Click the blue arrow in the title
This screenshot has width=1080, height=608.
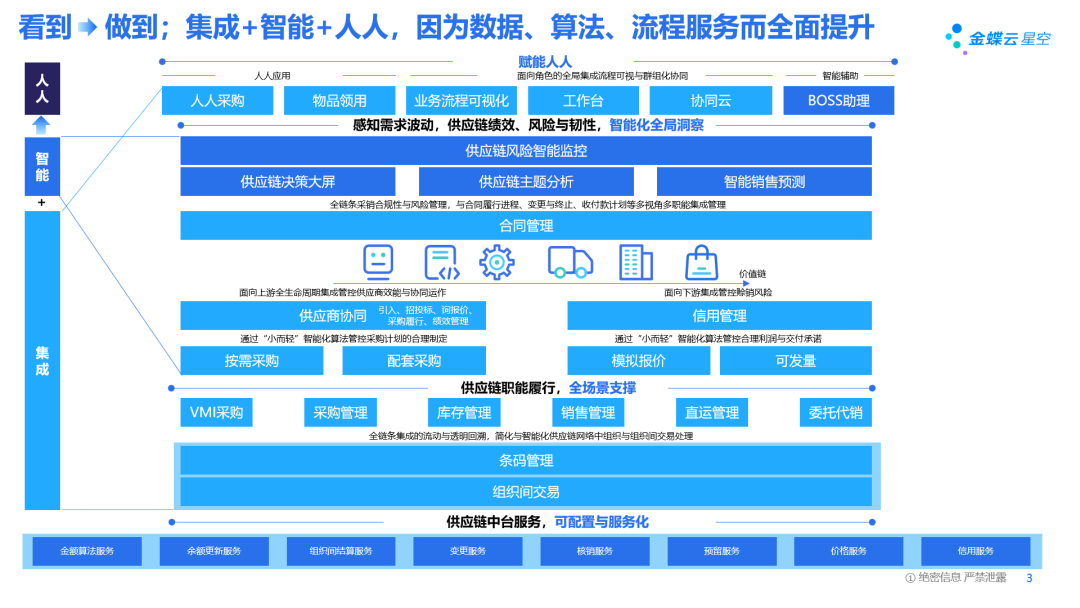[x=87, y=28]
